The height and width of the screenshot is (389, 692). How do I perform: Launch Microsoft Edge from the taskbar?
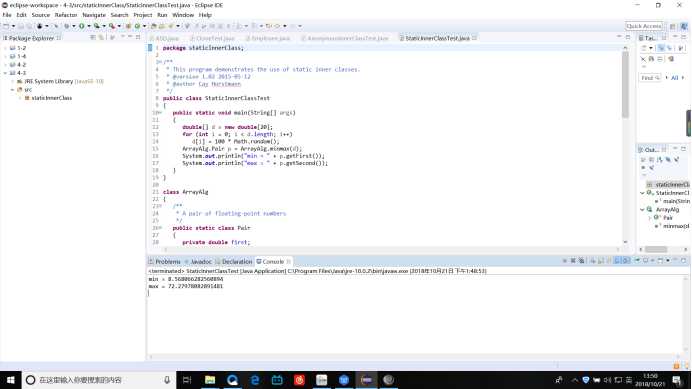[x=255, y=380]
